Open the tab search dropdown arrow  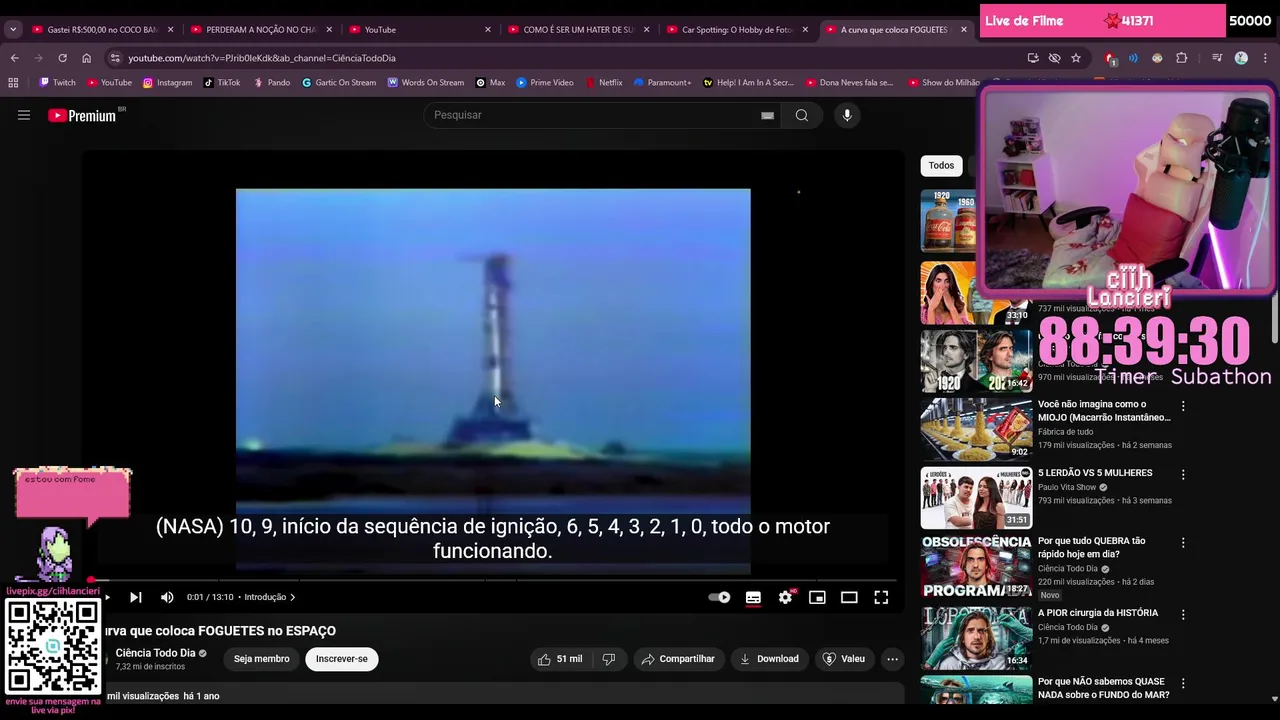(x=13, y=30)
